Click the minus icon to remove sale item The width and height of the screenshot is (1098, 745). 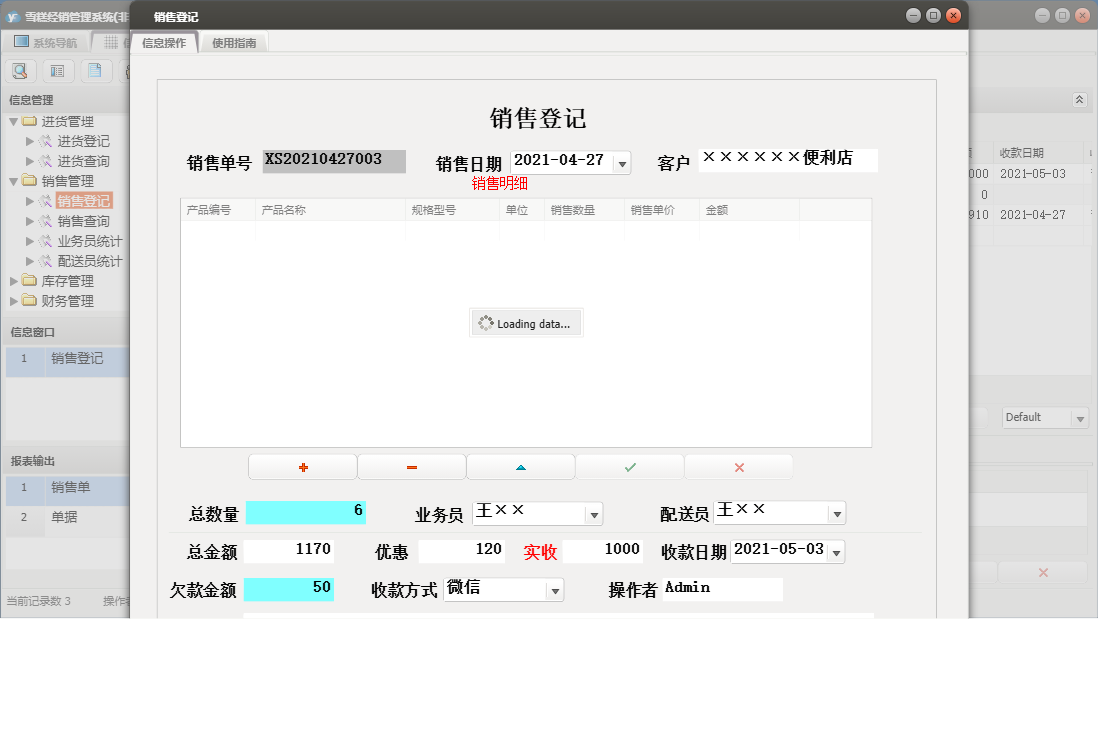pyautogui.click(x=411, y=466)
